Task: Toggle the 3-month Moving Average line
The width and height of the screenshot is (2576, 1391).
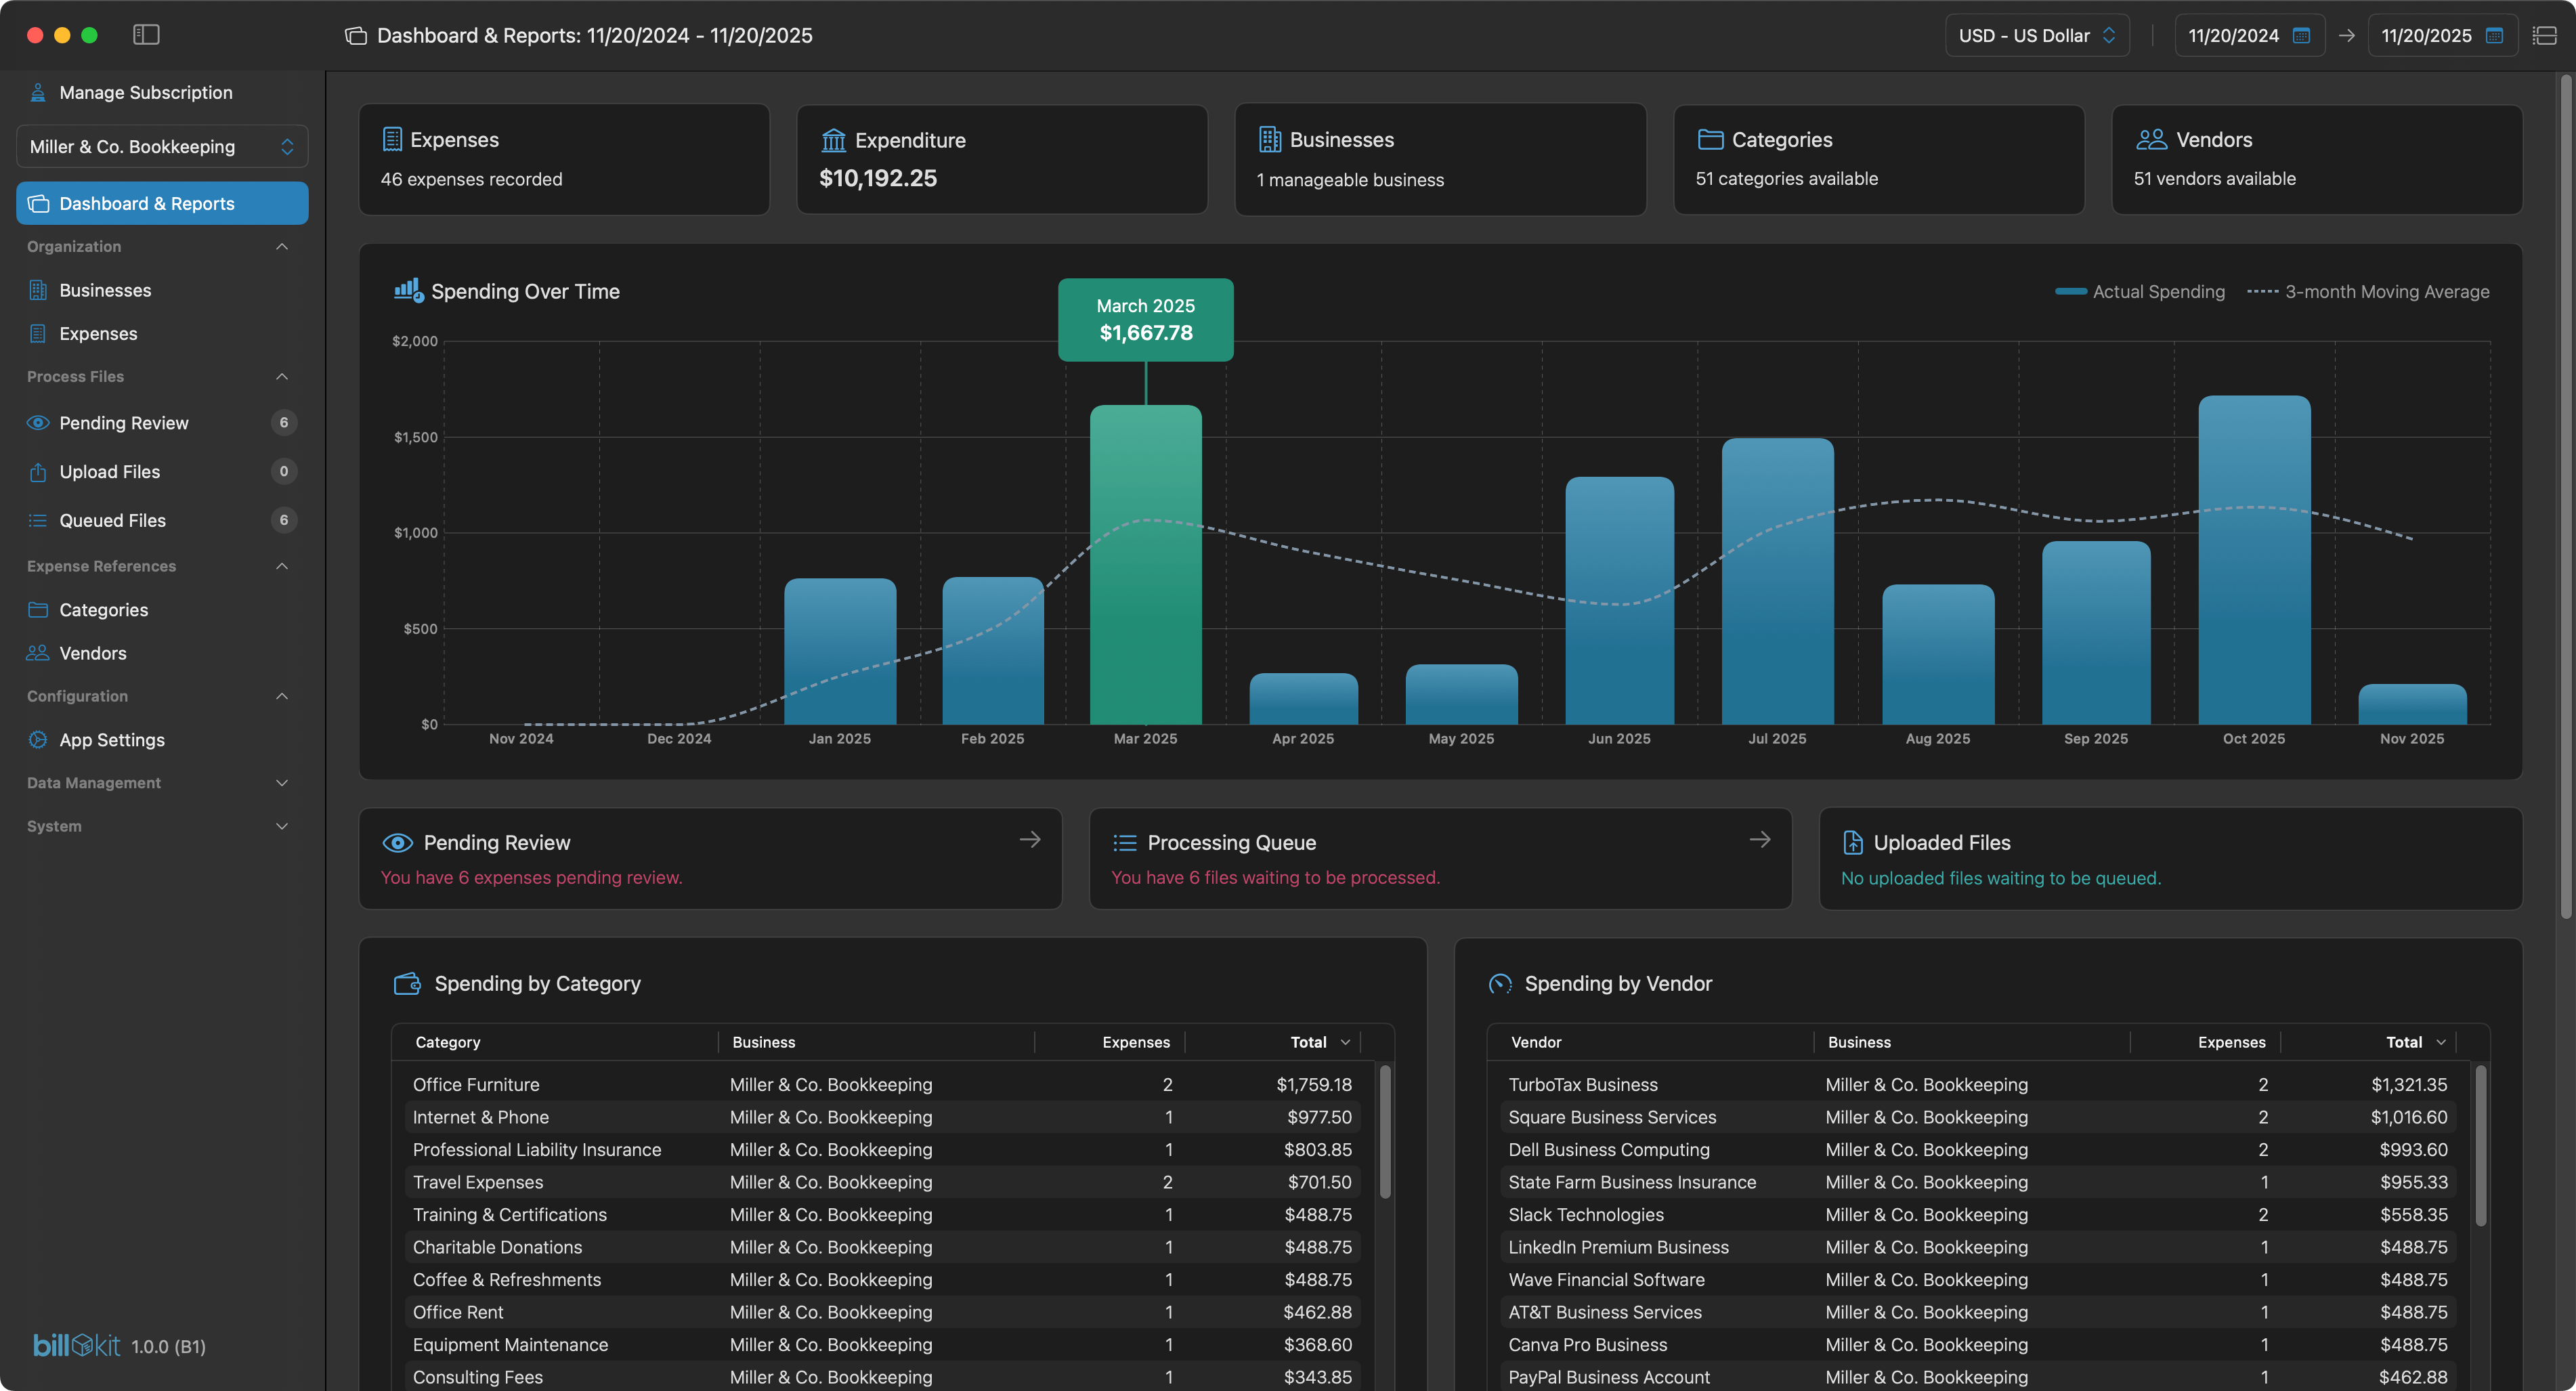Action: (x=2368, y=291)
